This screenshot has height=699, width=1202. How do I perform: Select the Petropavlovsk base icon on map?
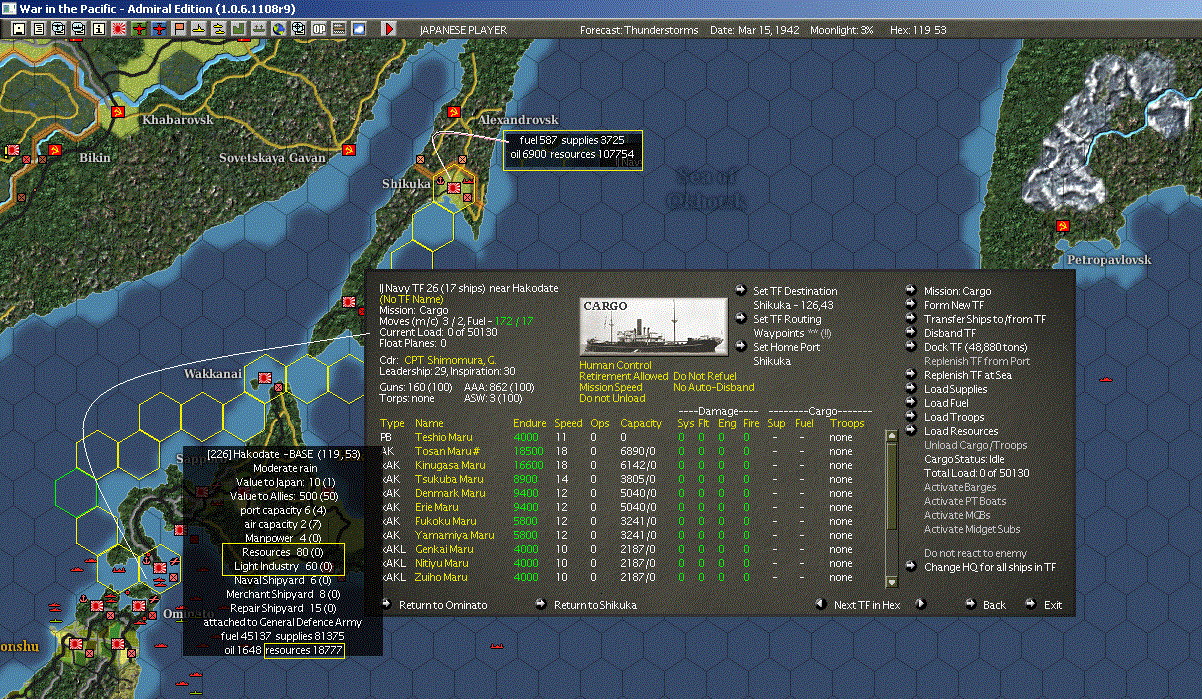tap(1061, 227)
